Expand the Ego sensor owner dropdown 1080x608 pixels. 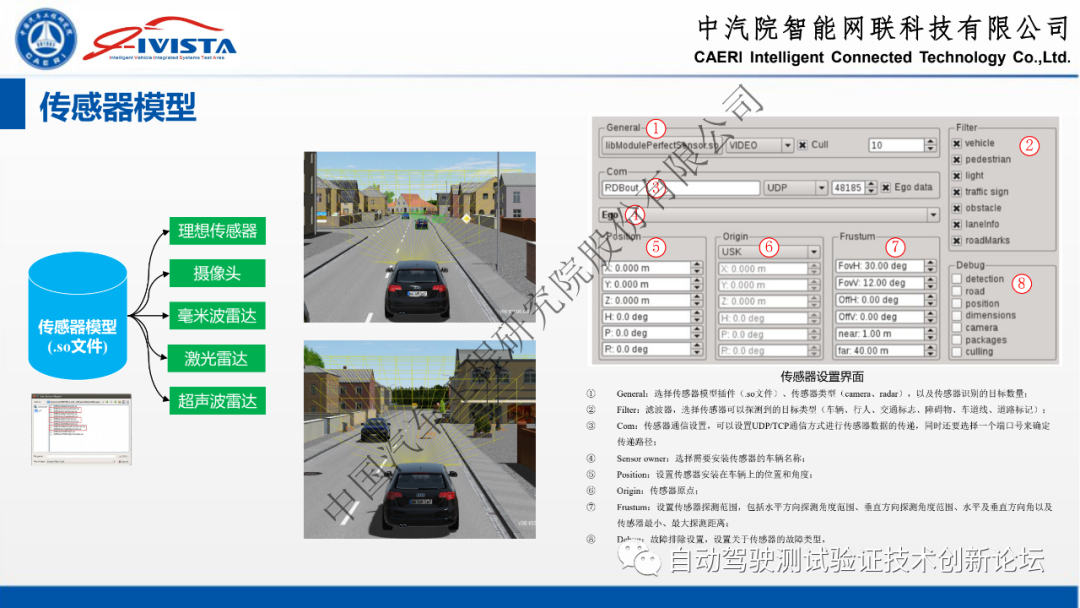click(x=932, y=213)
